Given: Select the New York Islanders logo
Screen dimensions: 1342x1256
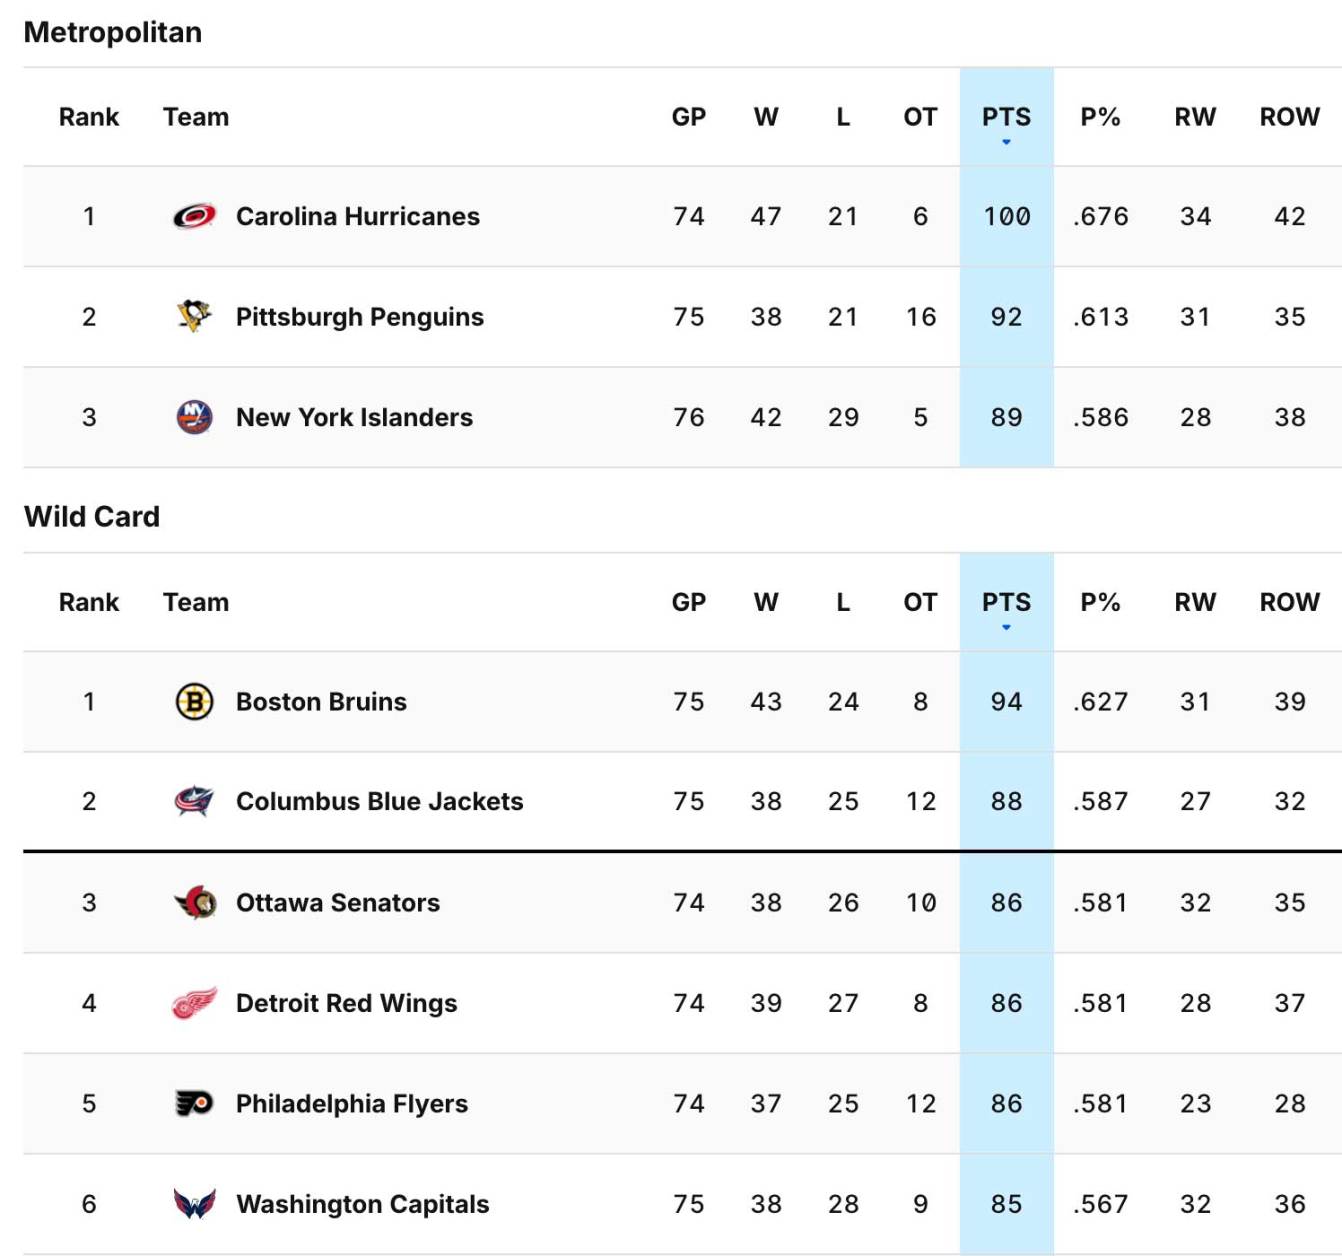Looking at the screenshot, I should pyautogui.click(x=195, y=417).
